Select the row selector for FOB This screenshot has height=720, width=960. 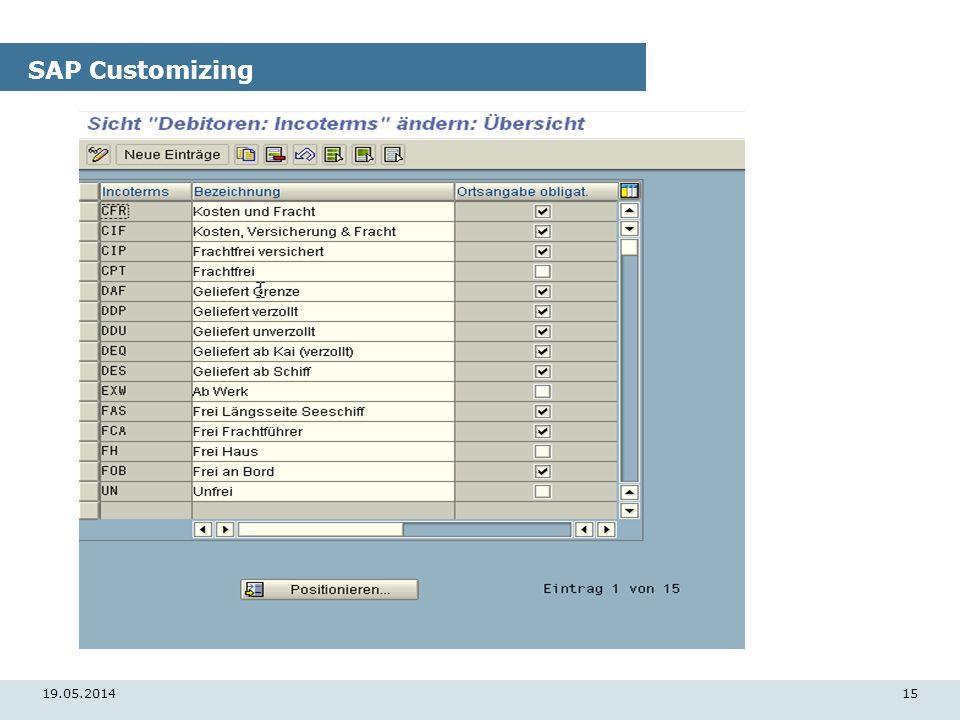89,471
